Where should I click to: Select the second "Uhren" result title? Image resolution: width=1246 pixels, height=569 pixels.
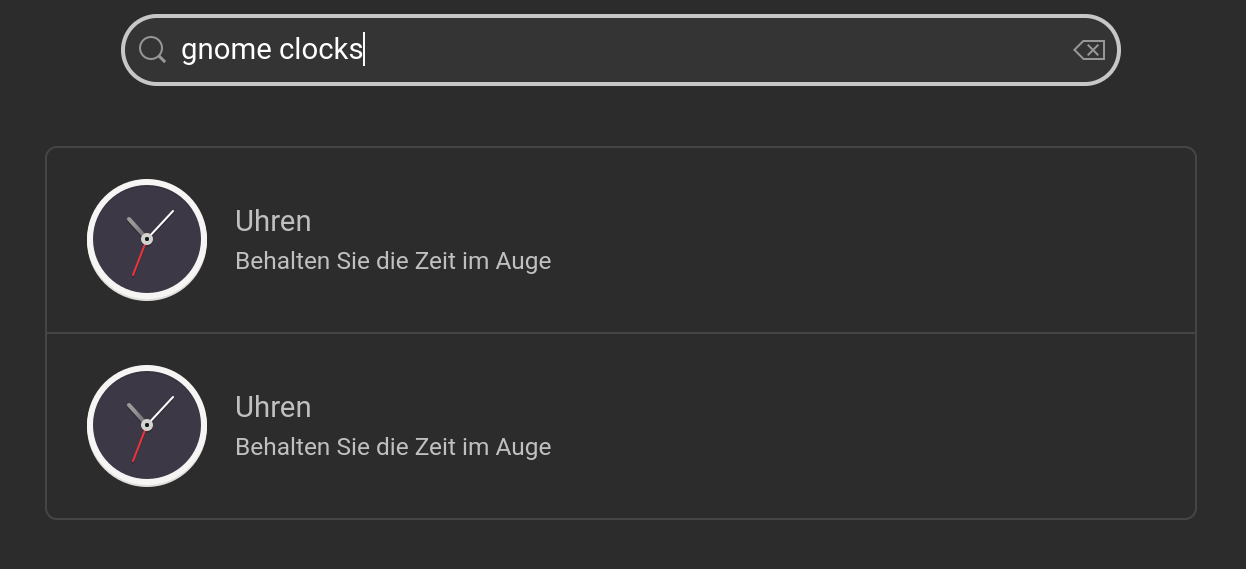pyautogui.click(x=273, y=407)
